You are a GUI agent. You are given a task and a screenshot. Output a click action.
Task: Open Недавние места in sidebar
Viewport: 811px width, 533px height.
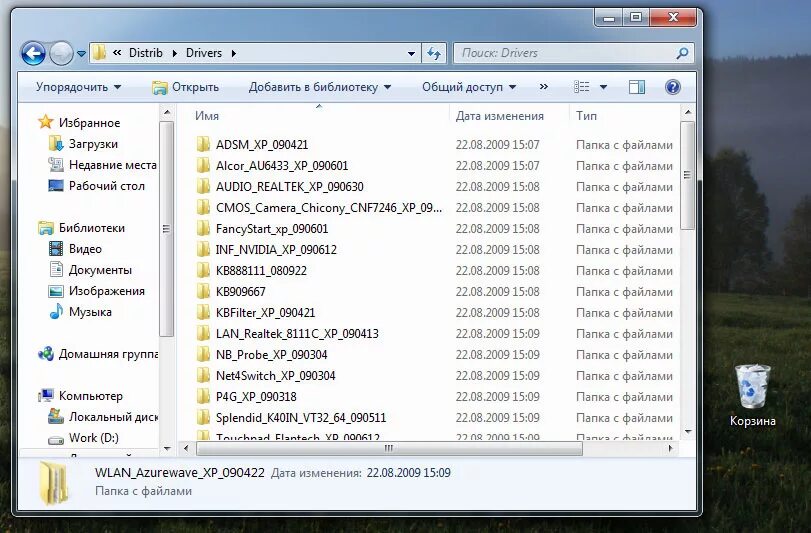pos(102,165)
